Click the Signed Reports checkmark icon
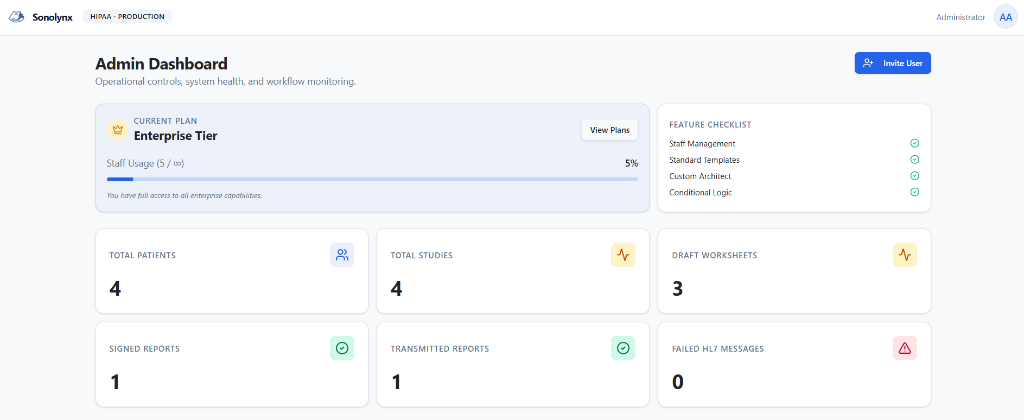This screenshot has width=1024, height=420. pyautogui.click(x=342, y=348)
